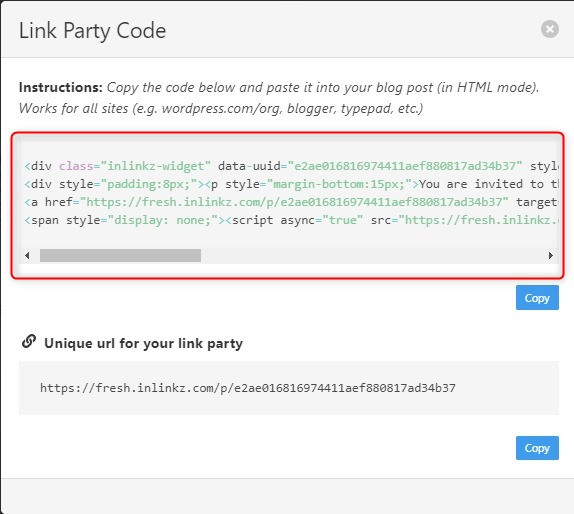Click the chain link icon beside Unique url

pos(29,342)
